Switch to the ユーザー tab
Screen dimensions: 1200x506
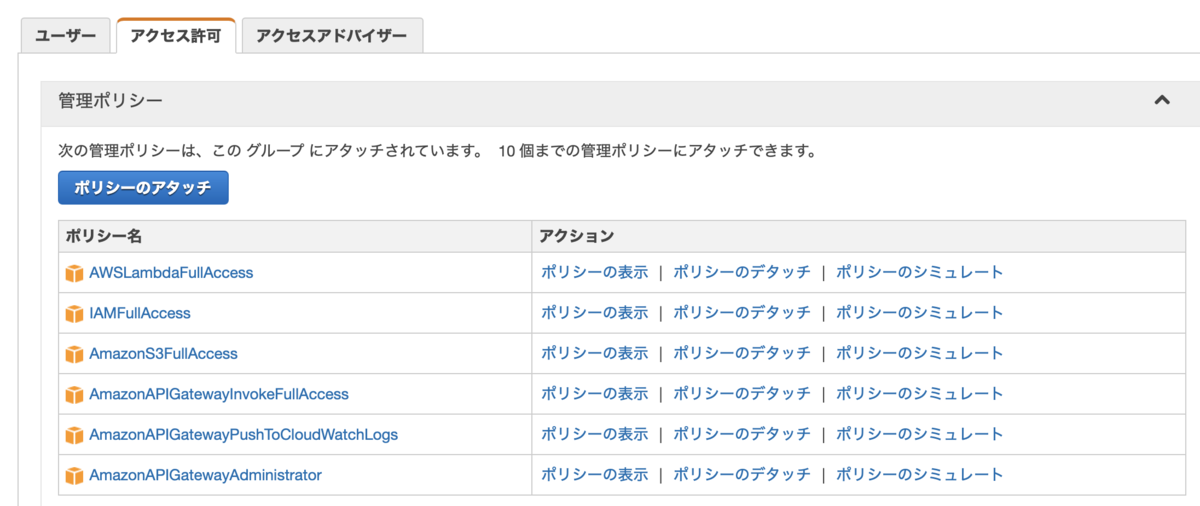click(x=65, y=36)
